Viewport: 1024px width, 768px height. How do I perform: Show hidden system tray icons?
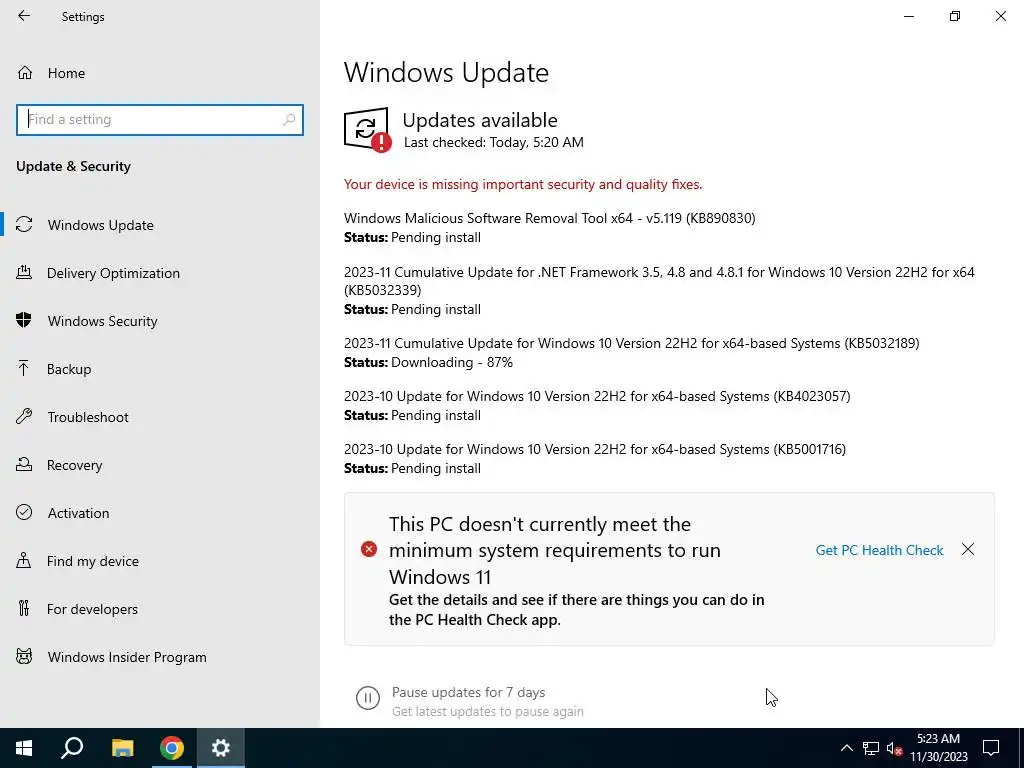point(846,748)
